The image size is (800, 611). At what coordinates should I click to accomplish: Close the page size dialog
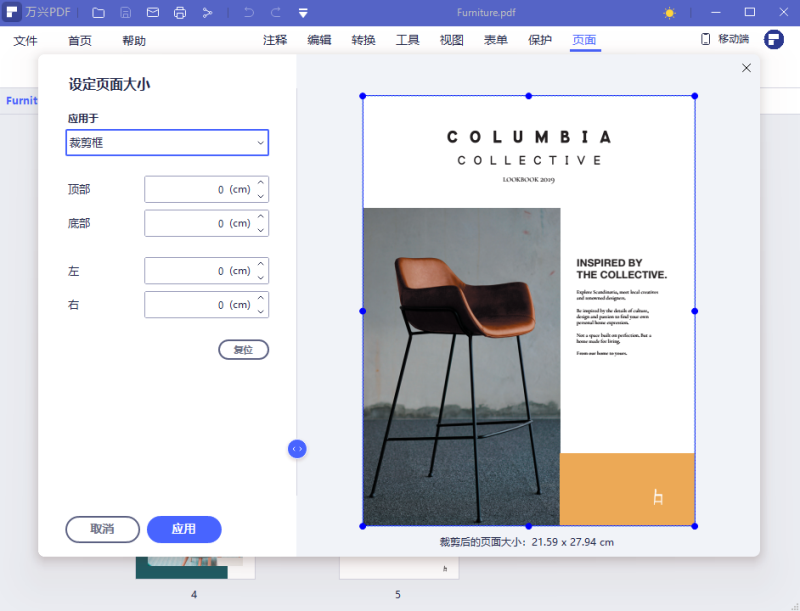pos(746,68)
